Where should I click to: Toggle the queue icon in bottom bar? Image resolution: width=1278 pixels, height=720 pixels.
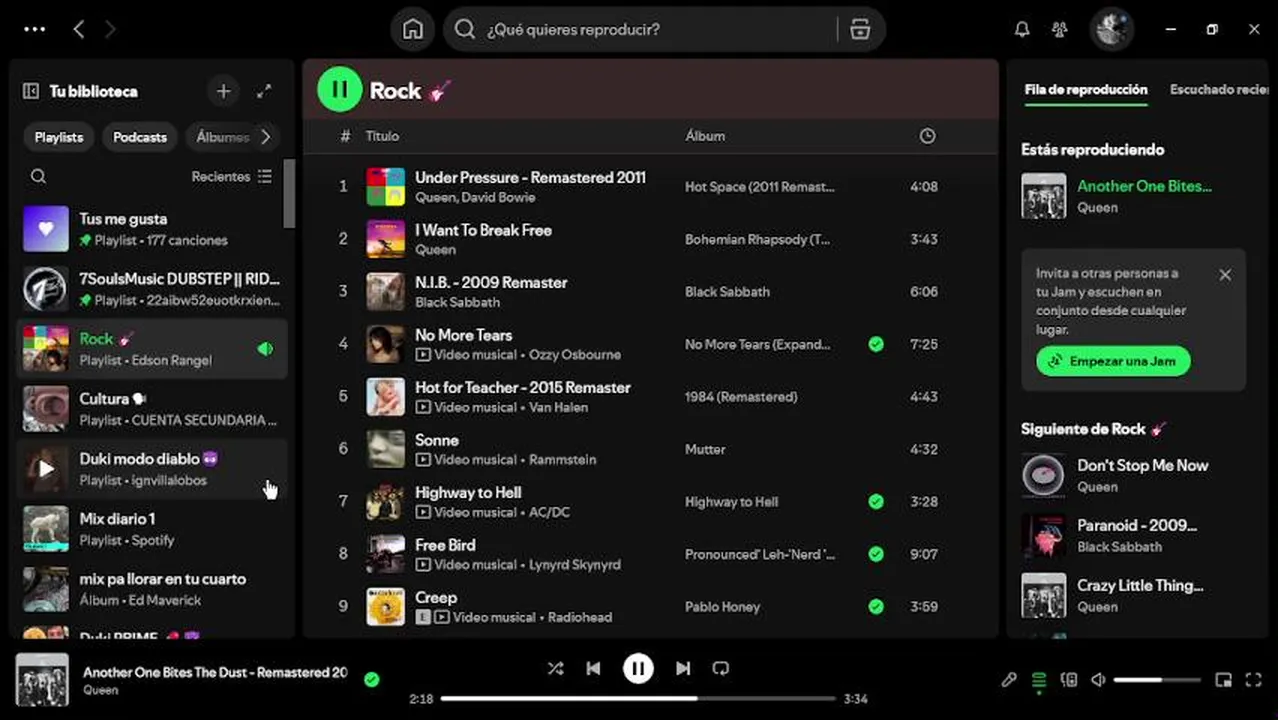[x=1039, y=680]
